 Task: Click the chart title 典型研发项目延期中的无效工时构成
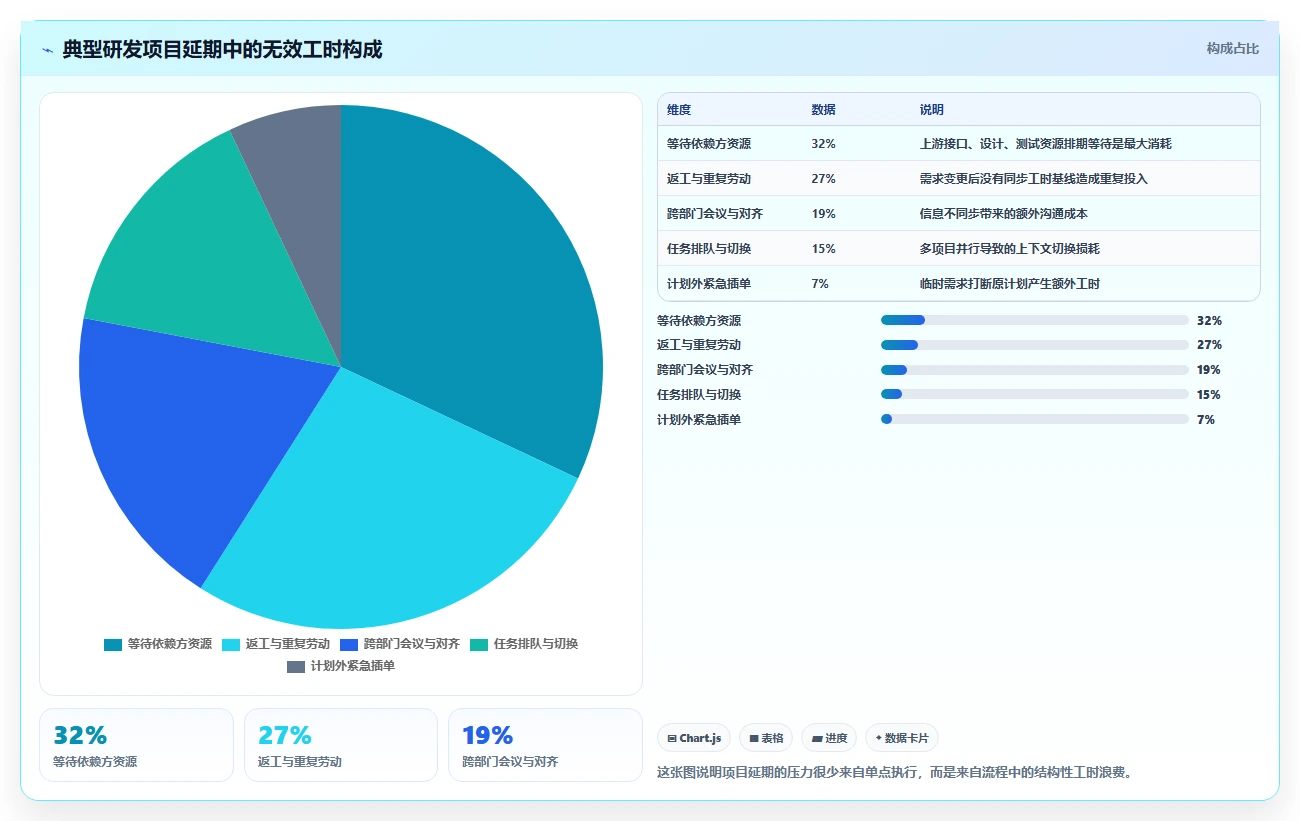pos(222,50)
